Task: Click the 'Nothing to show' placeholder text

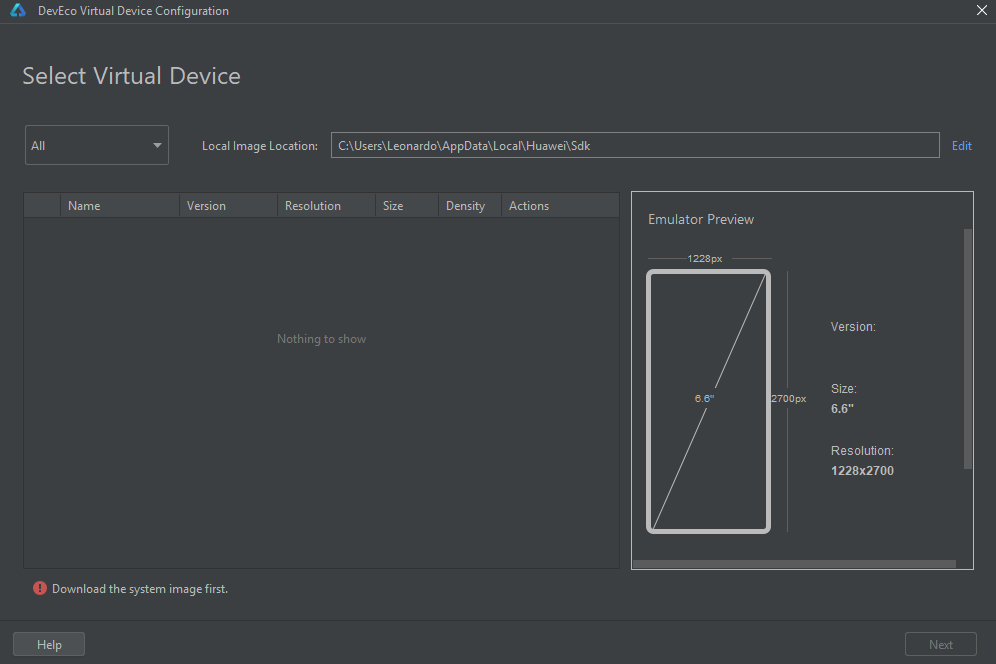Action: (321, 339)
